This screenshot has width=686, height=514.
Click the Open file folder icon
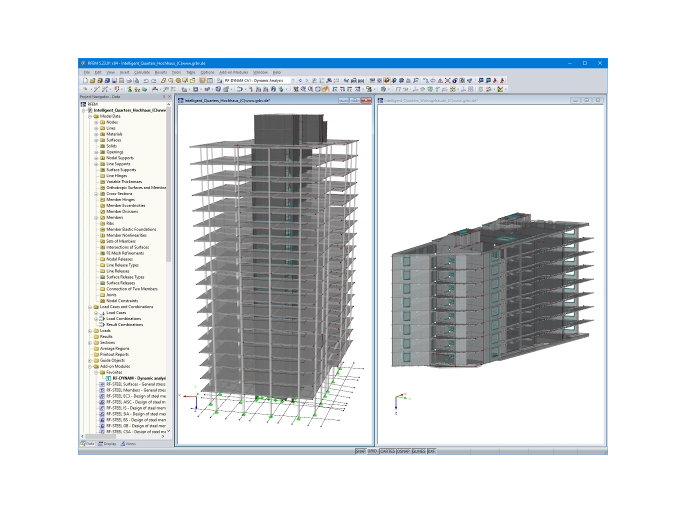[92, 80]
